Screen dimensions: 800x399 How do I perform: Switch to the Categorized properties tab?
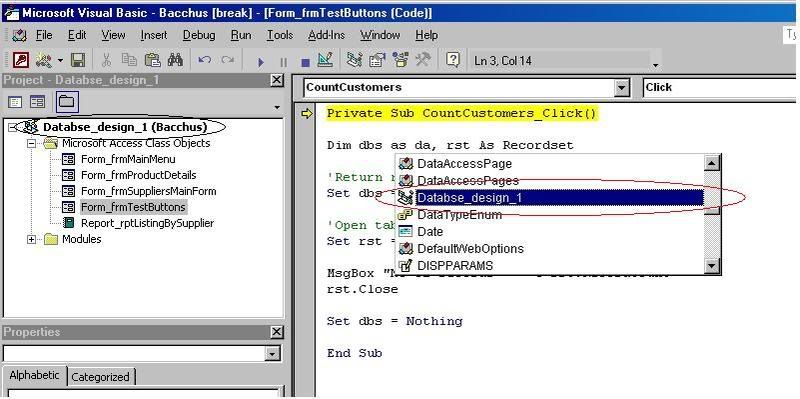pyautogui.click(x=101, y=378)
